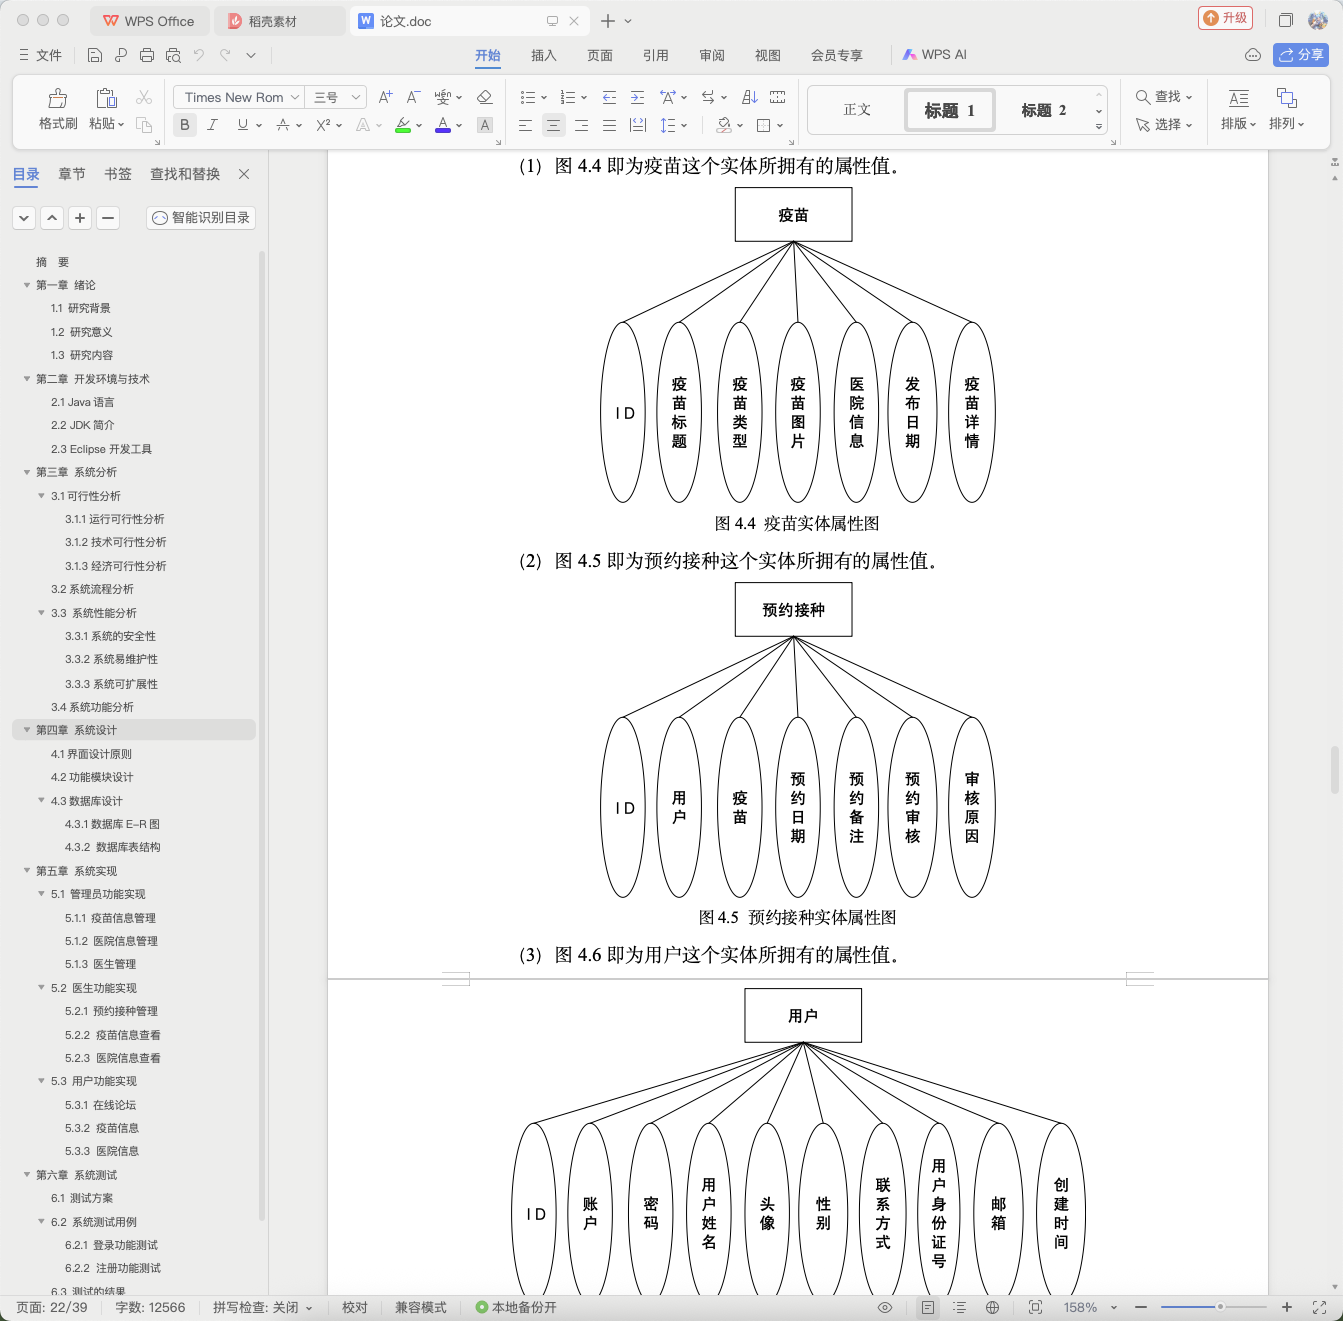Screen dimensions: 1343x1321
Task: Click the 分享 share button
Action: [x=1301, y=55]
